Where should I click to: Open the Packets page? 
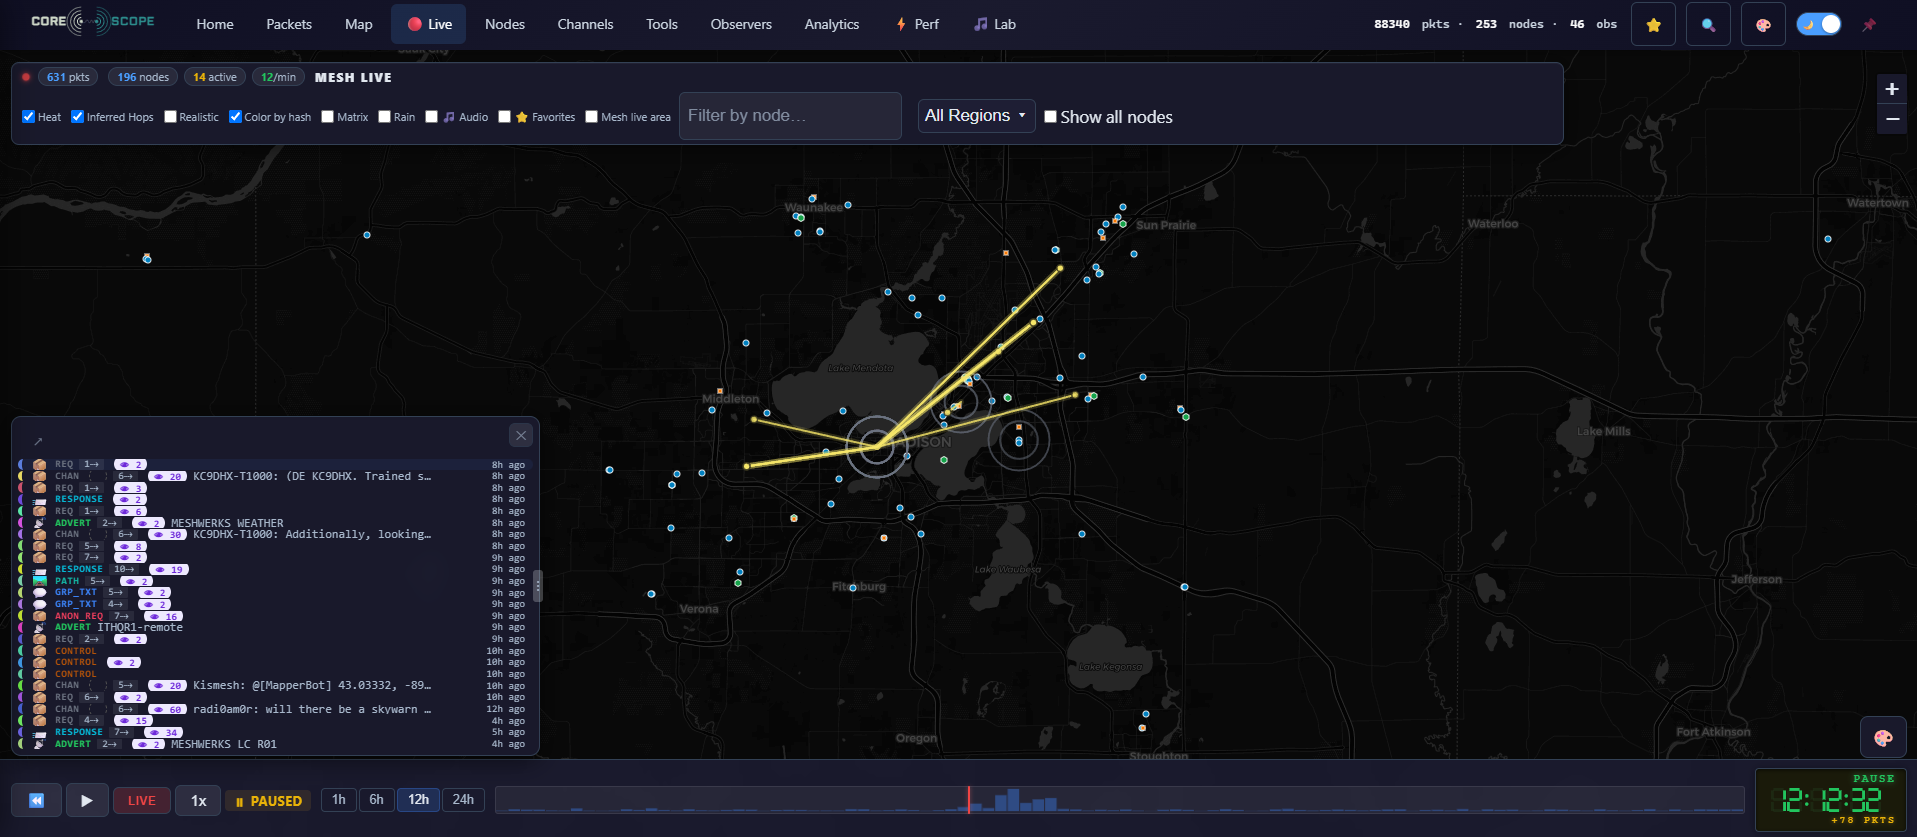pos(289,24)
